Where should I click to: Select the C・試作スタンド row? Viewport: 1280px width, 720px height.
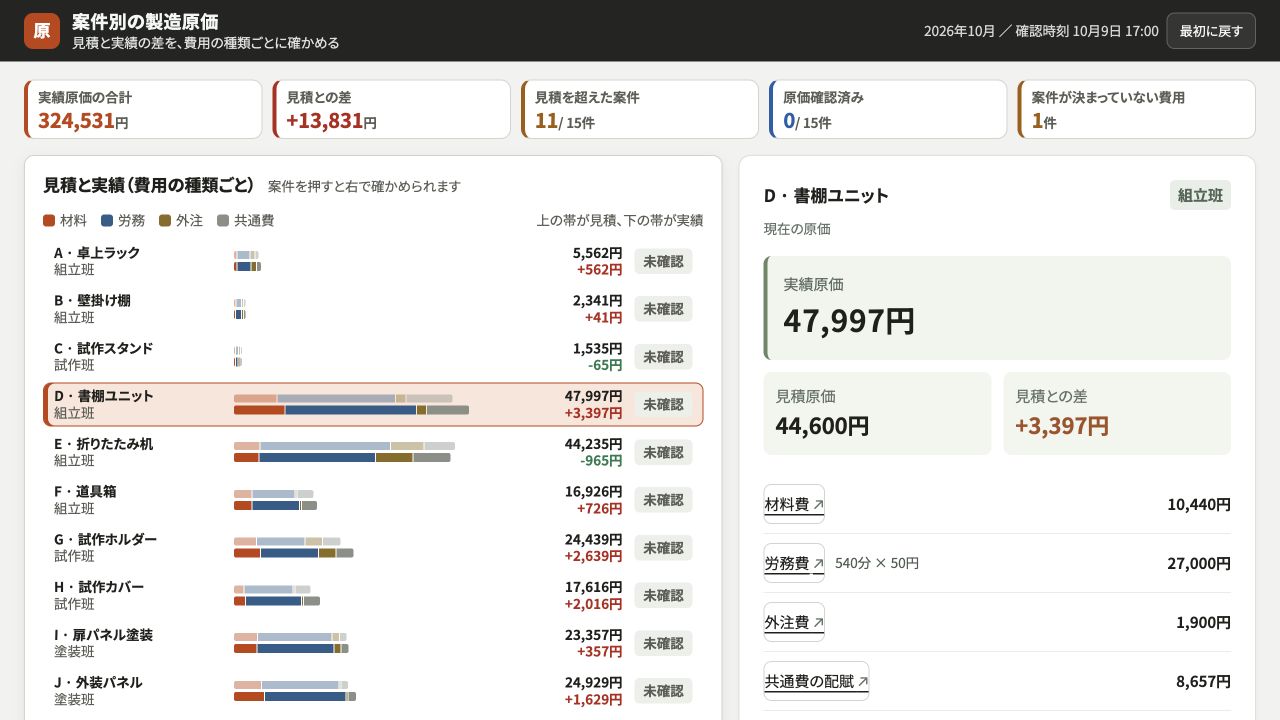373,357
